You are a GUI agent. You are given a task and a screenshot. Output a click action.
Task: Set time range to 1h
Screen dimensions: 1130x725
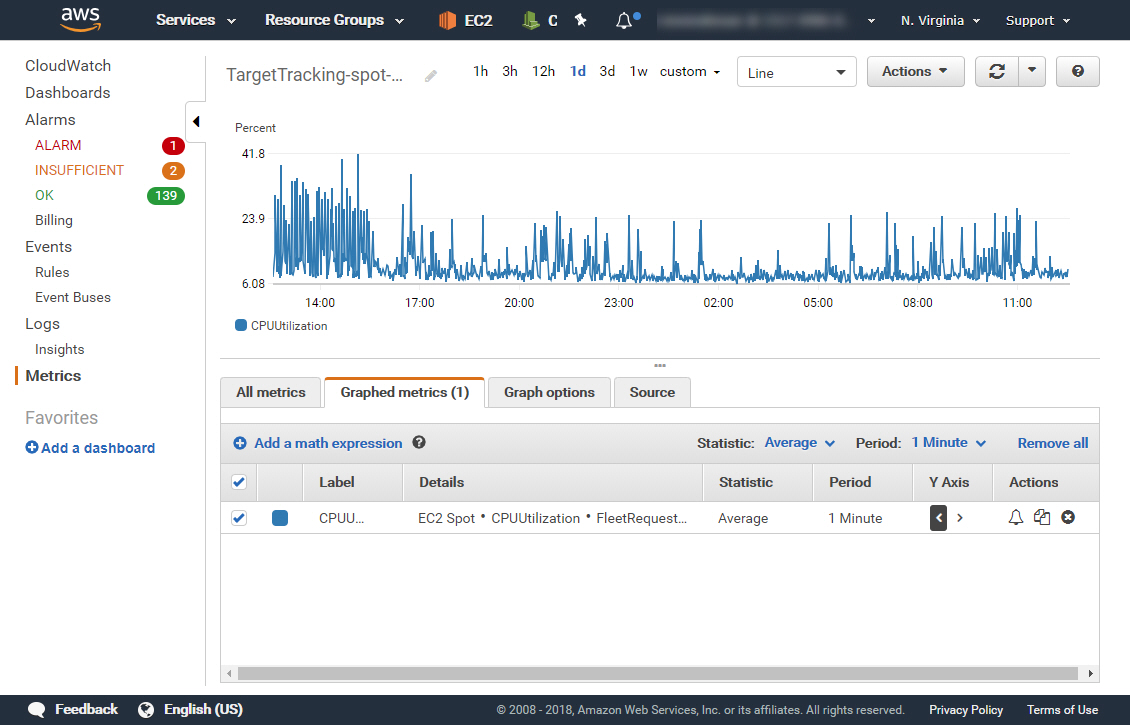click(481, 71)
